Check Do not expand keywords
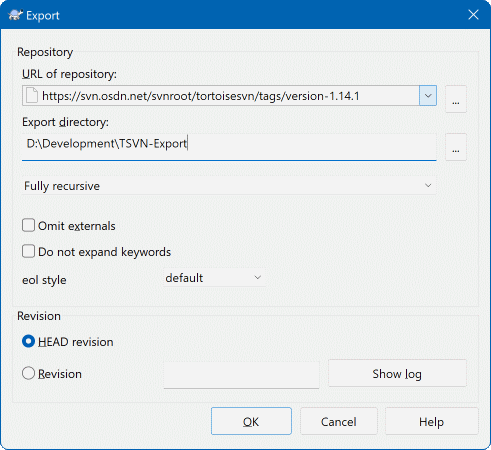Viewport: 491px width, 450px height. pos(28,251)
